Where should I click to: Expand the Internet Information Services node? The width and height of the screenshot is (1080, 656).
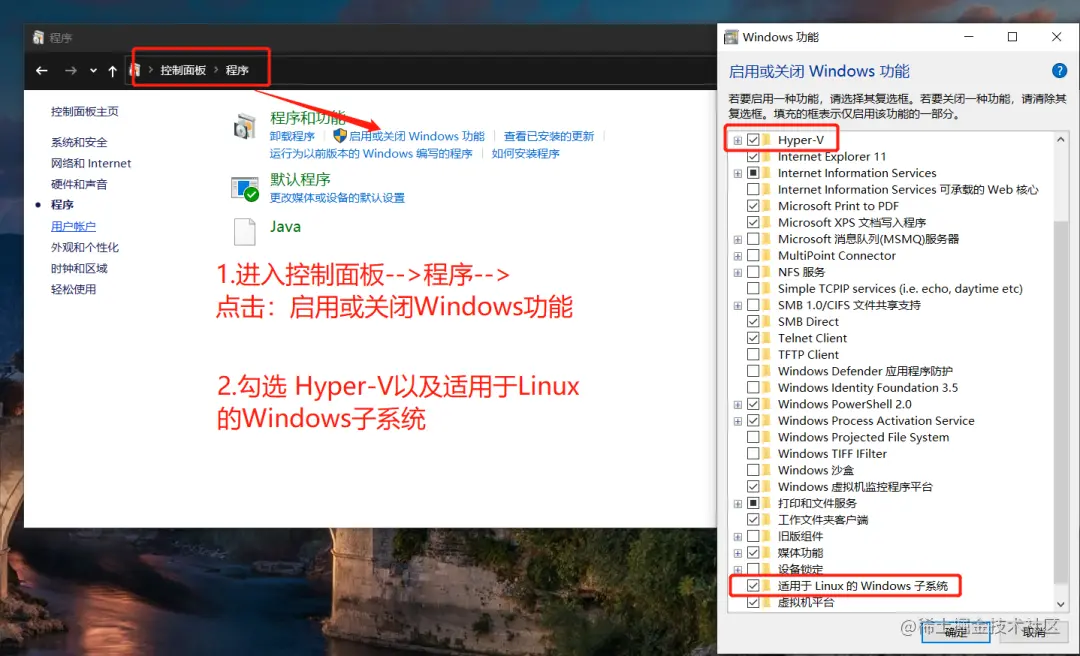click(738, 174)
